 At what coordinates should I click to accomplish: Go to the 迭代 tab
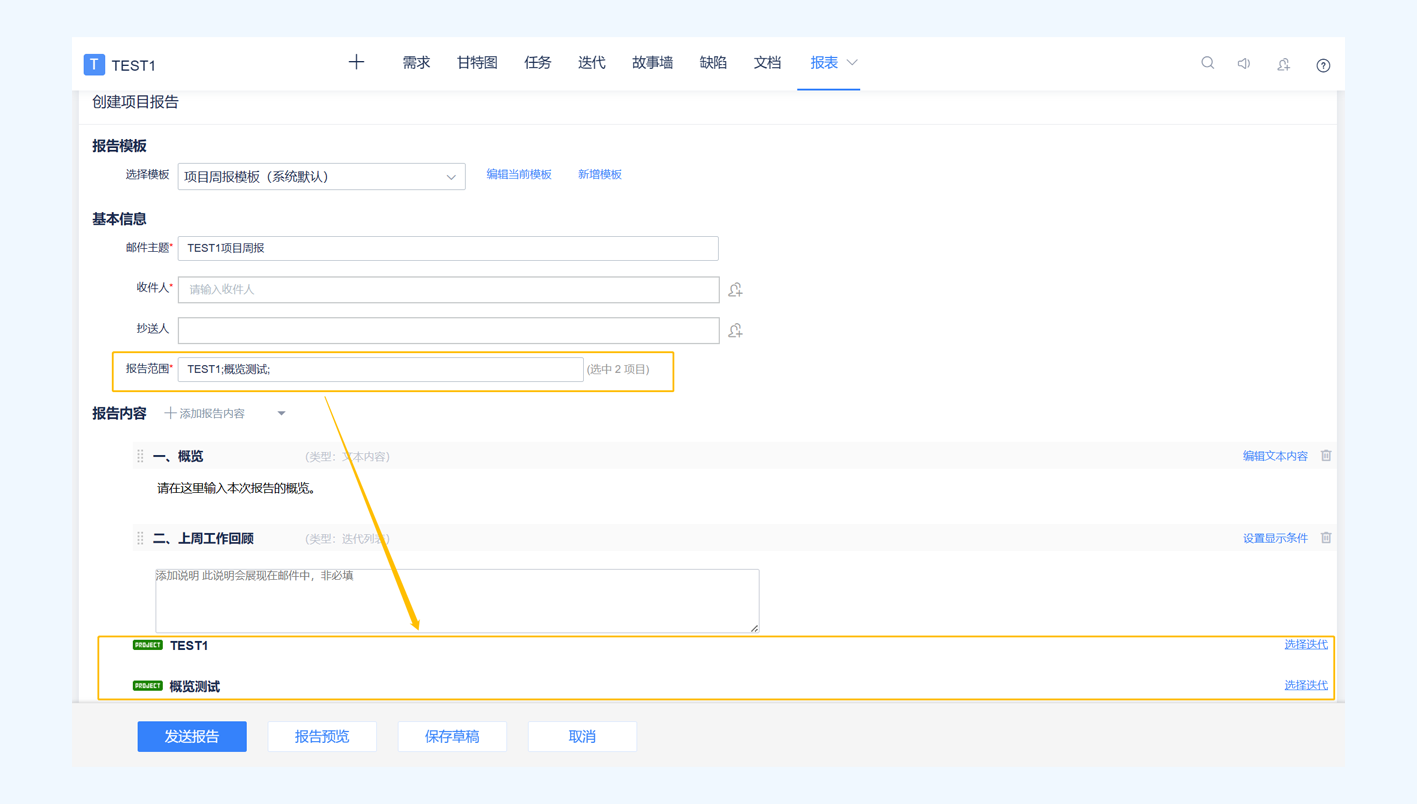(x=591, y=63)
